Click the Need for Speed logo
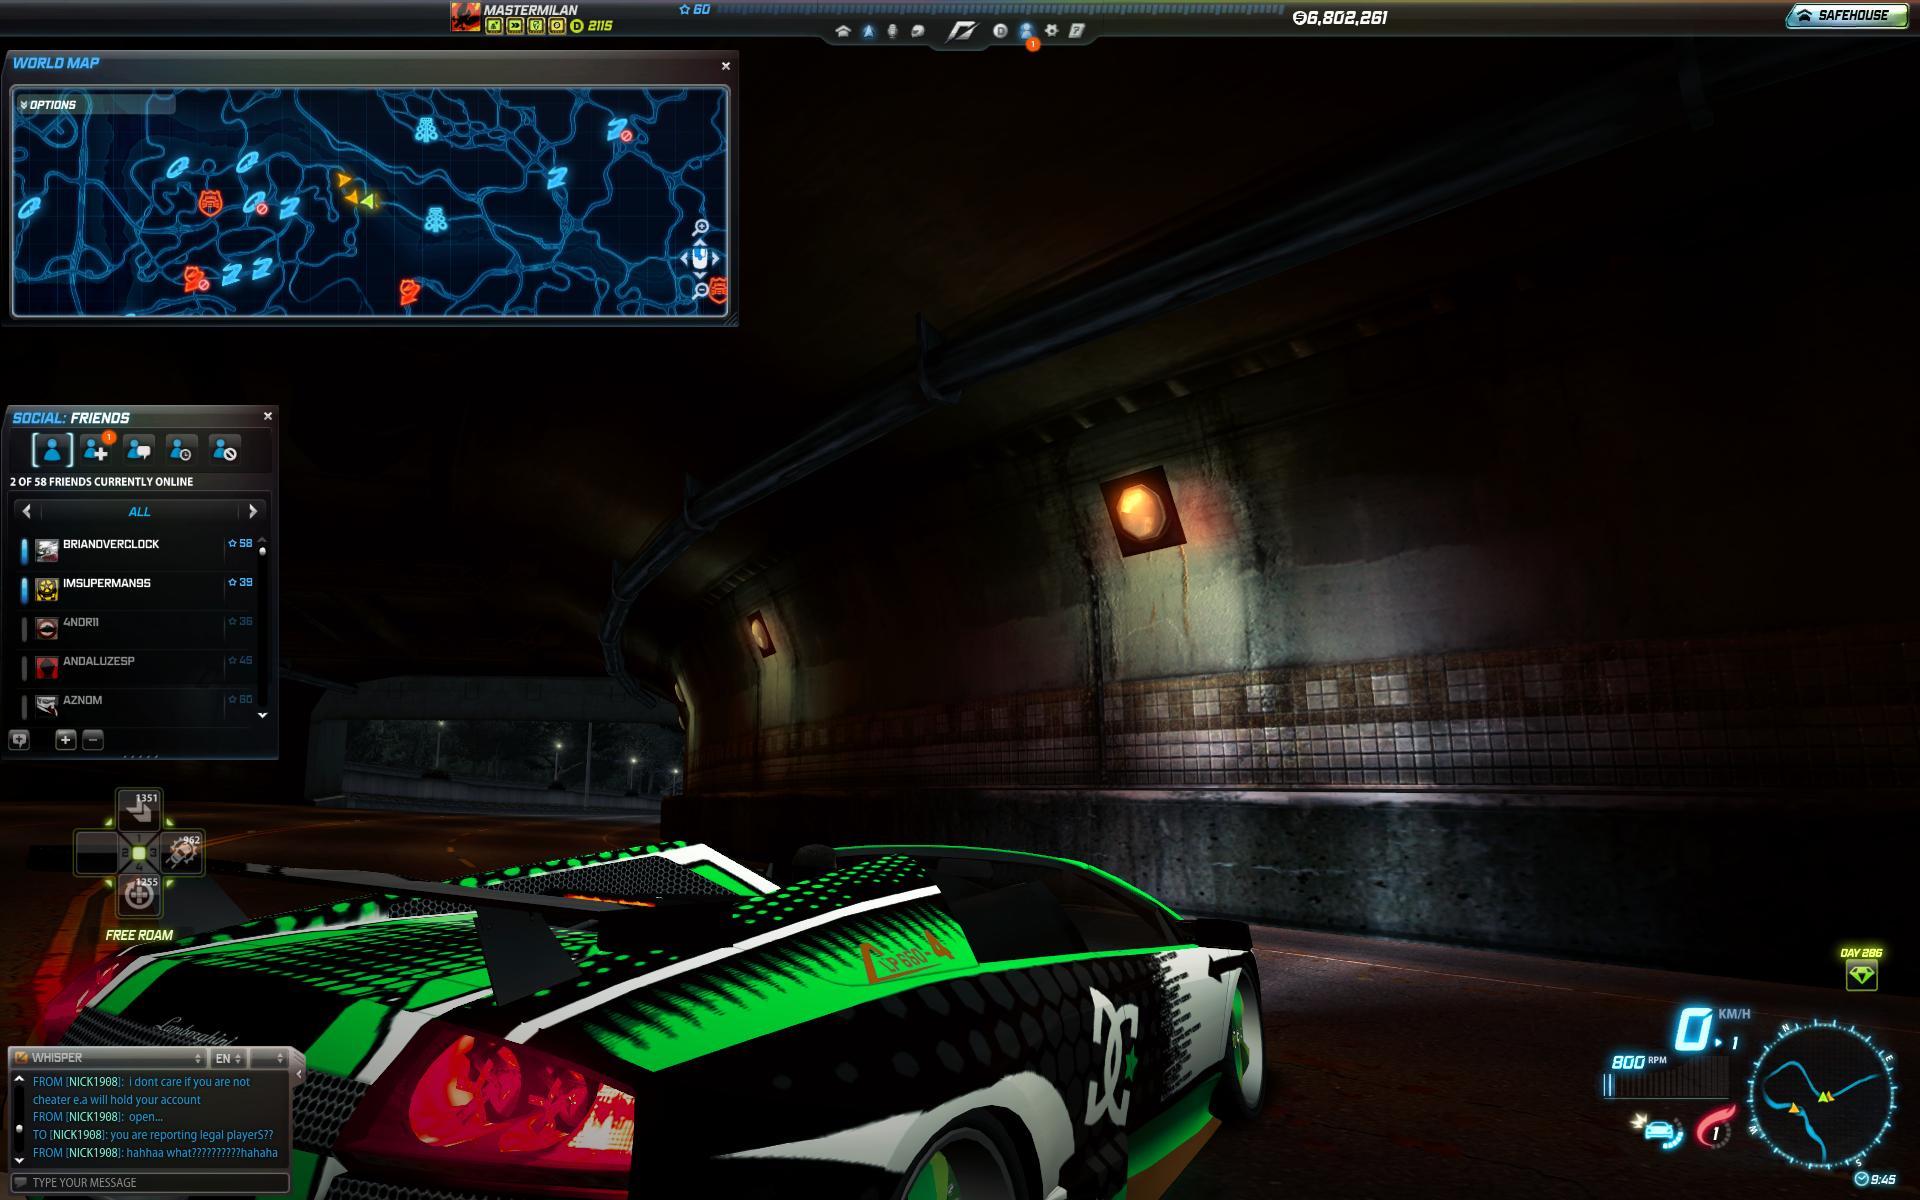The image size is (1920, 1200). [961, 31]
